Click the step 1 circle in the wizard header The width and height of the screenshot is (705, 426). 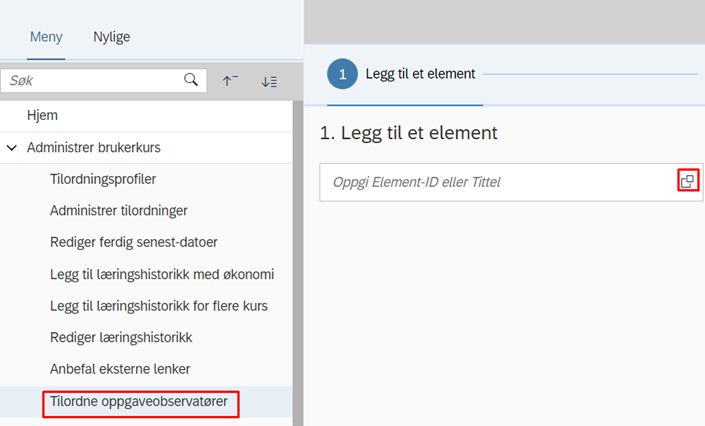click(x=342, y=74)
